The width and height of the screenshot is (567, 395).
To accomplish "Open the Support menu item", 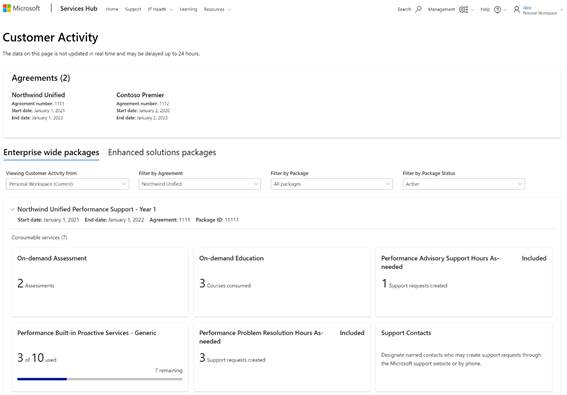I will (133, 9).
